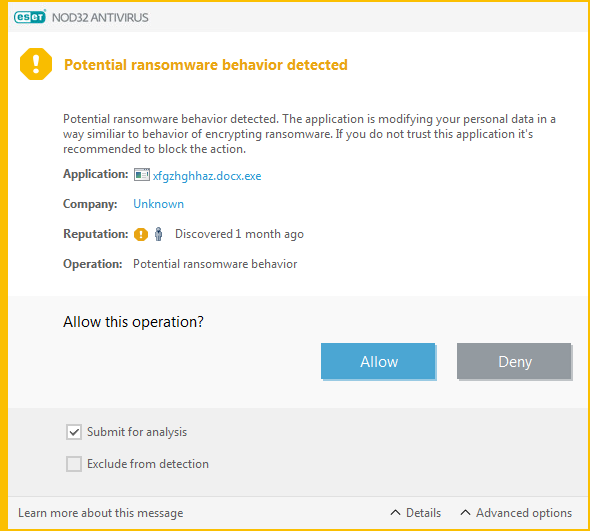Expand the Details section

pos(415,513)
